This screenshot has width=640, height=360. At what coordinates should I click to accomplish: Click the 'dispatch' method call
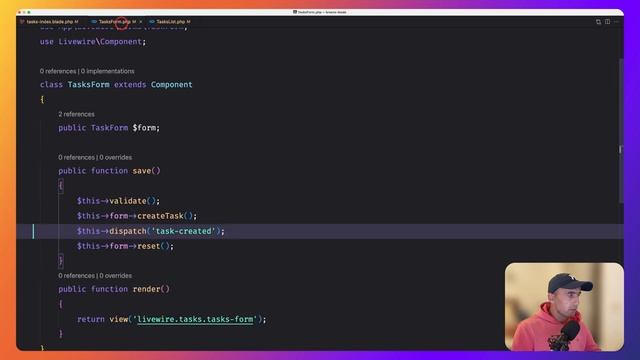(x=128, y=231)
